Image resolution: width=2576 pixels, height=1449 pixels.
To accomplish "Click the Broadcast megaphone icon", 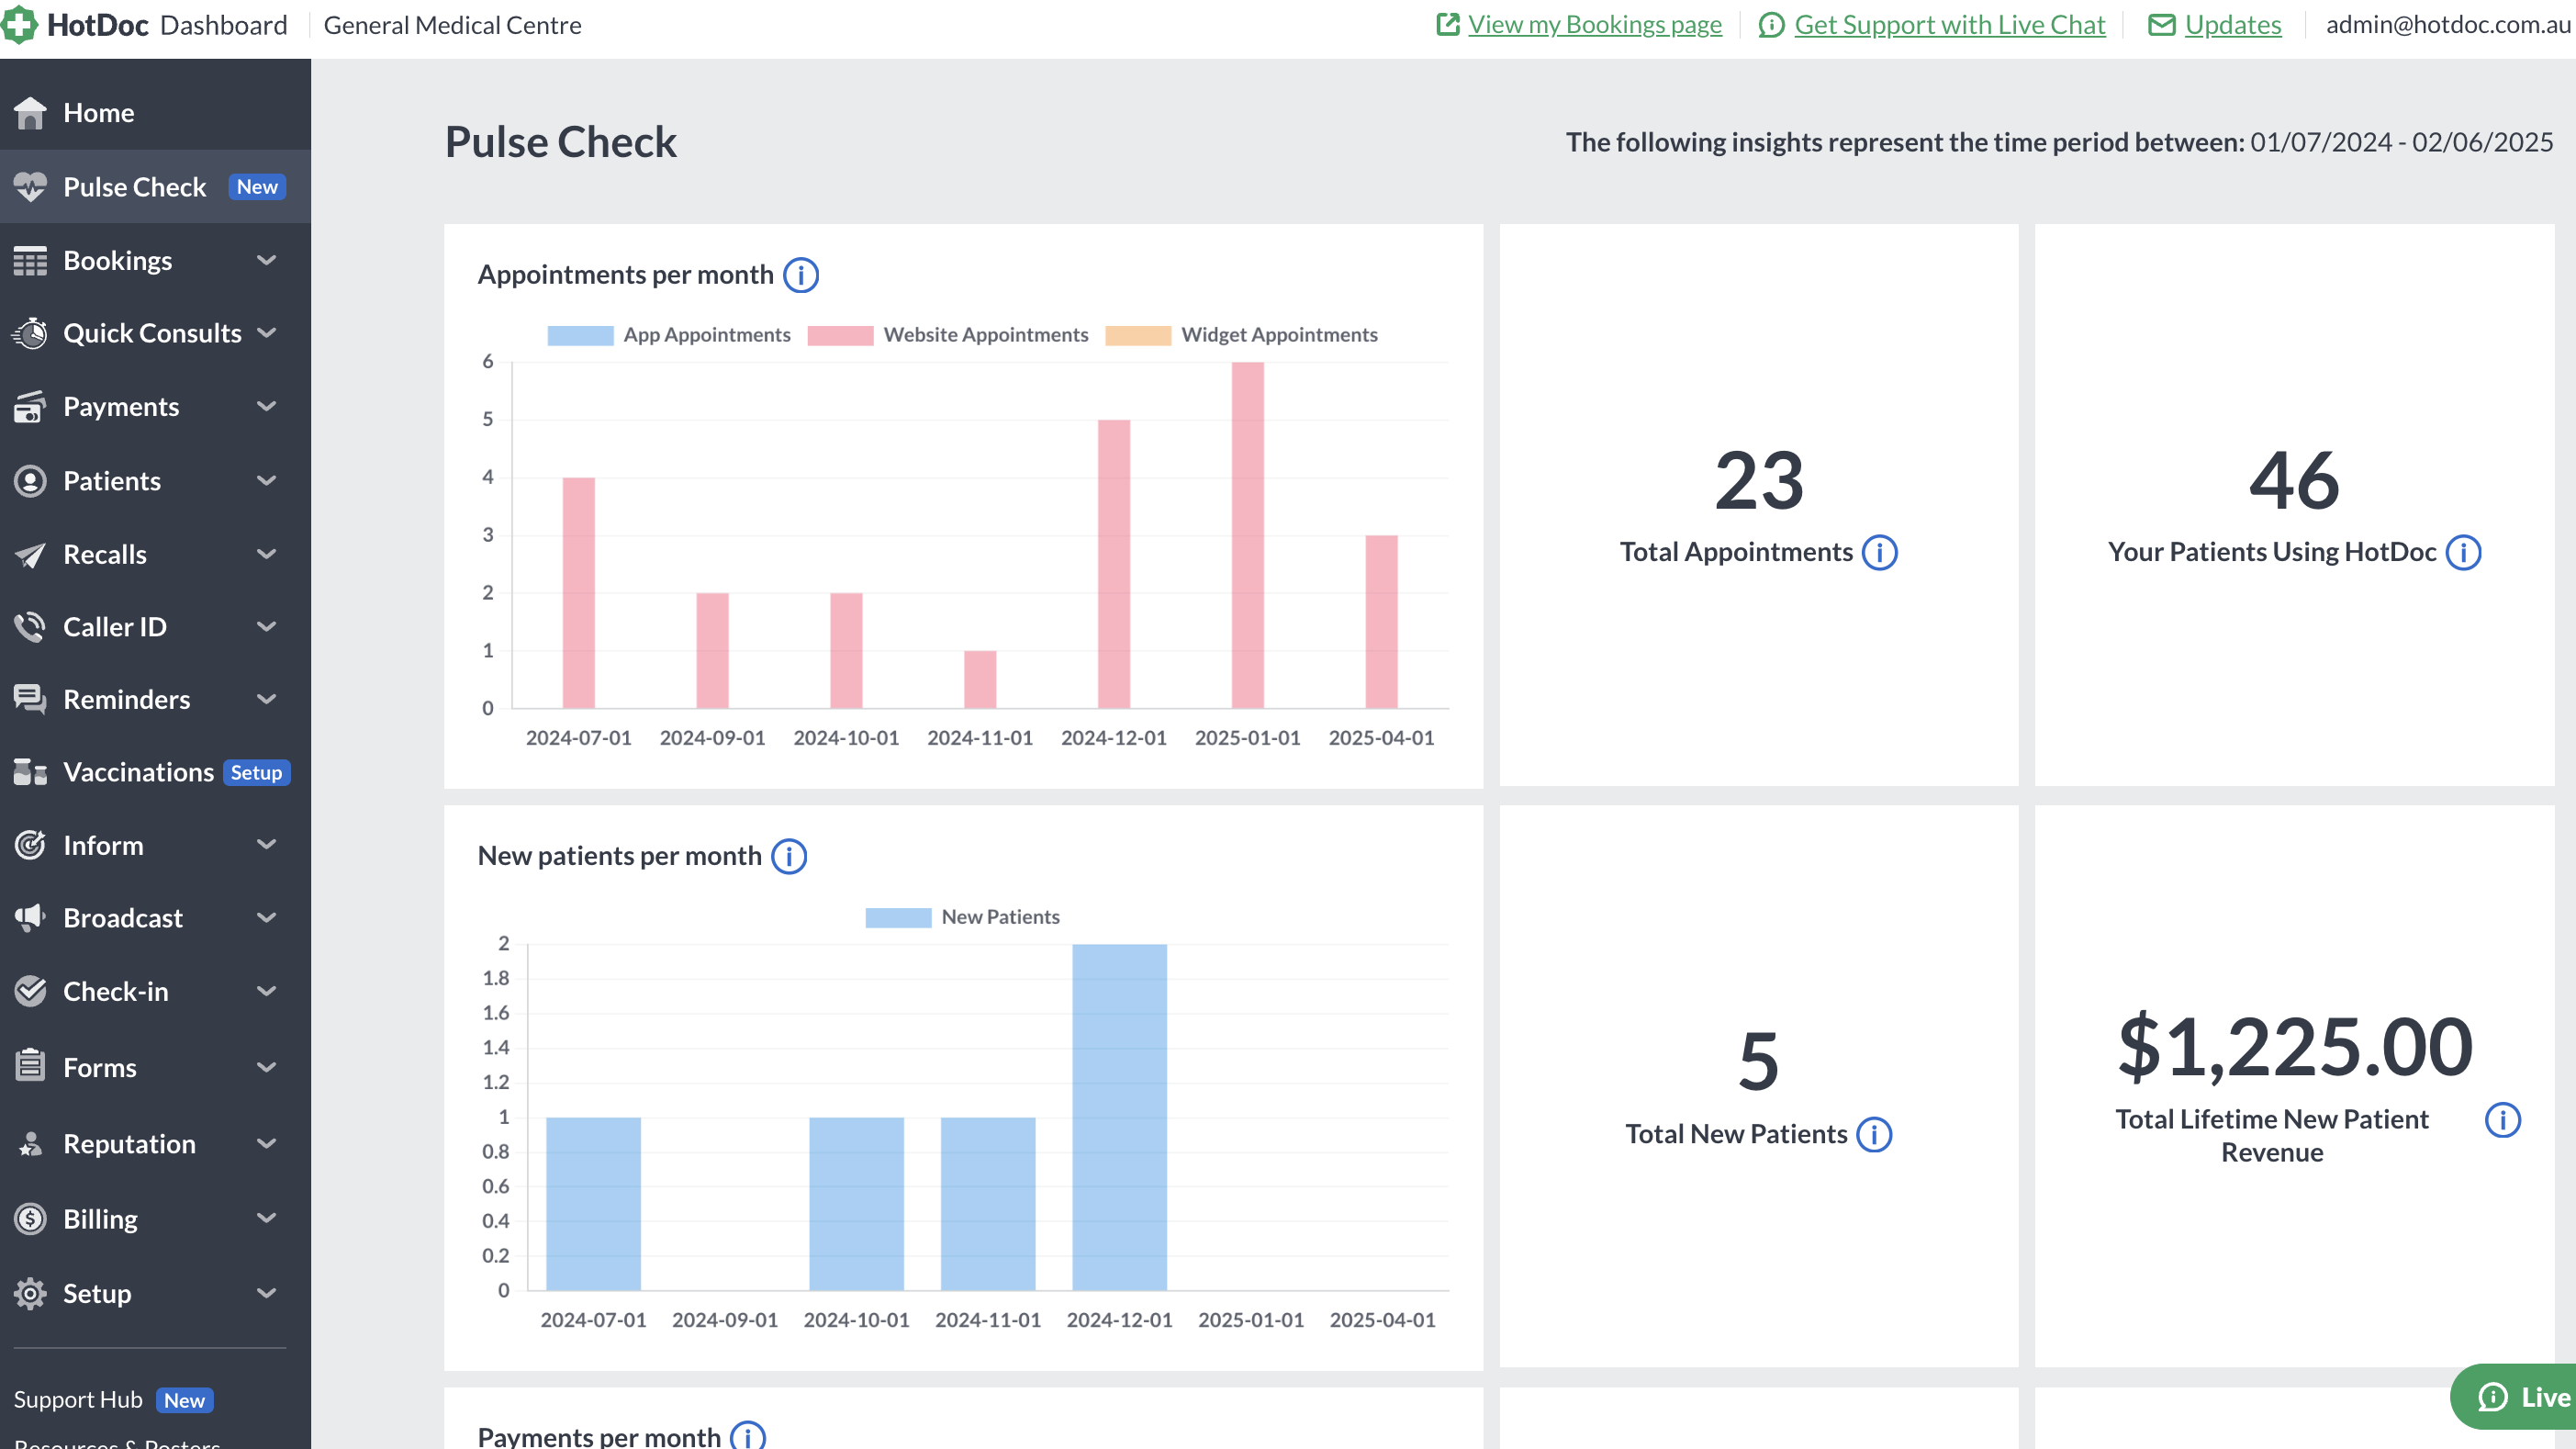I will (30, 918).
